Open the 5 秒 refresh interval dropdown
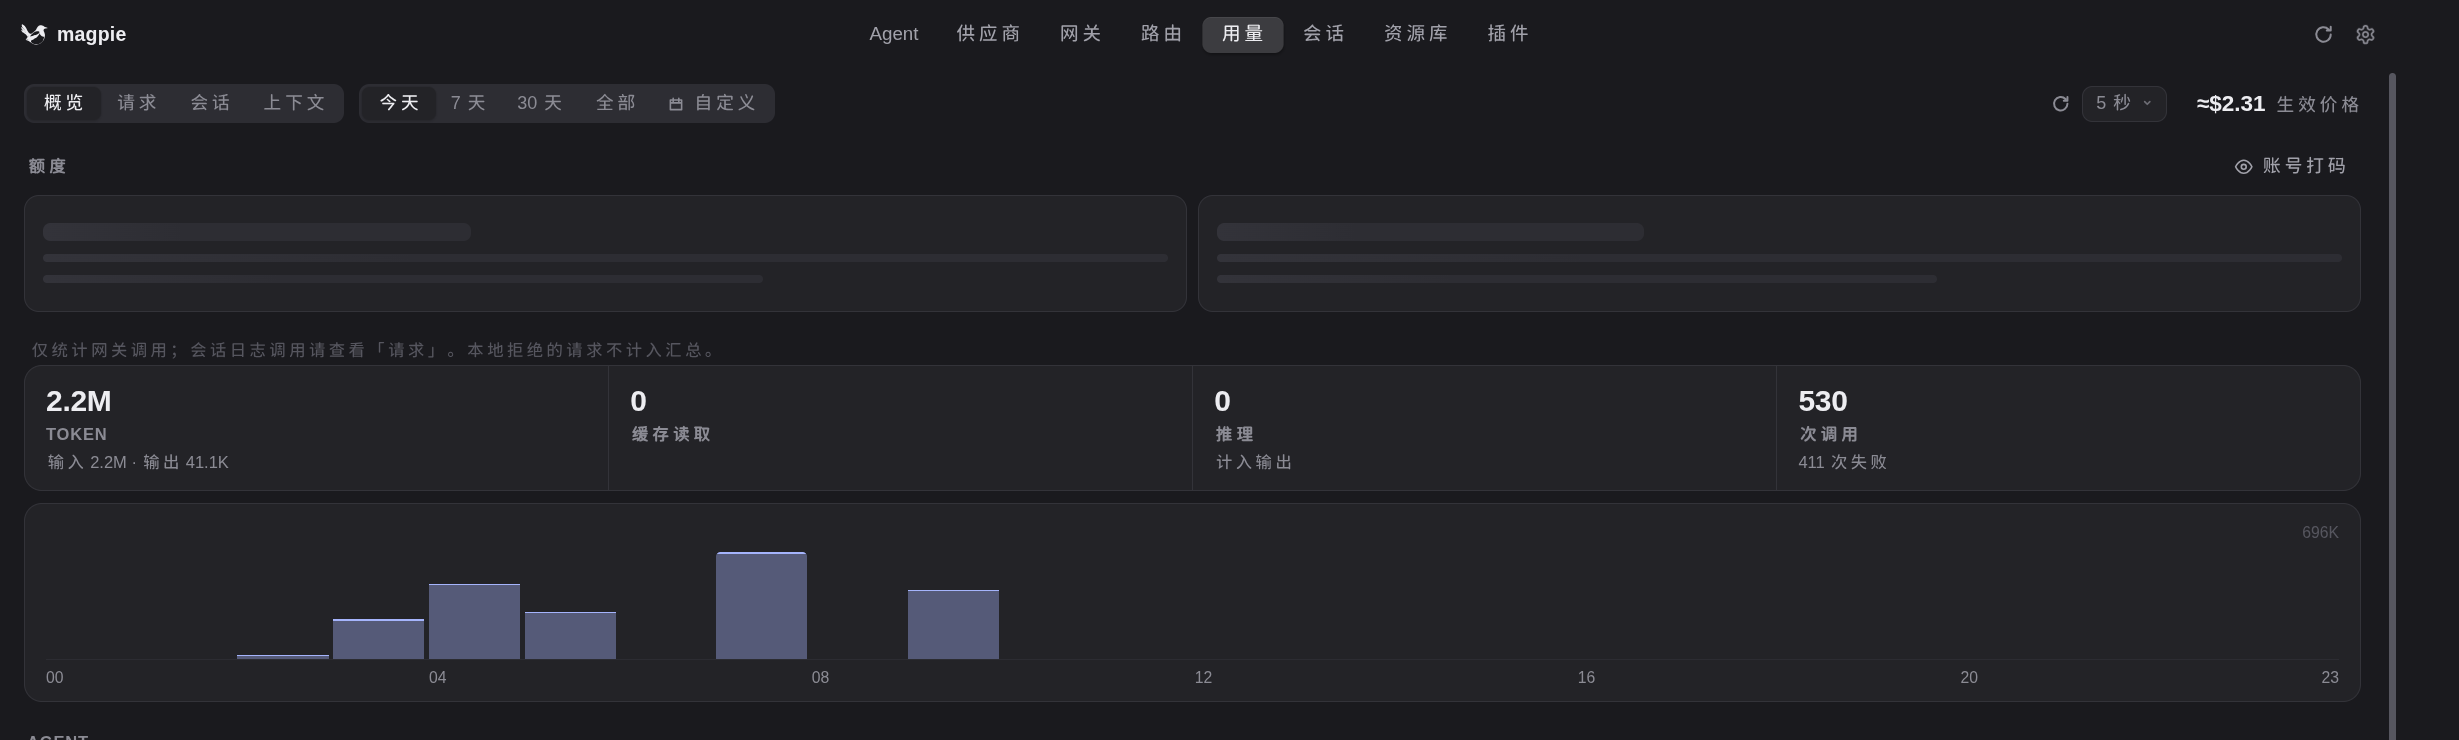Viewport: 2459px width, 740px height. pos(2124,104)
